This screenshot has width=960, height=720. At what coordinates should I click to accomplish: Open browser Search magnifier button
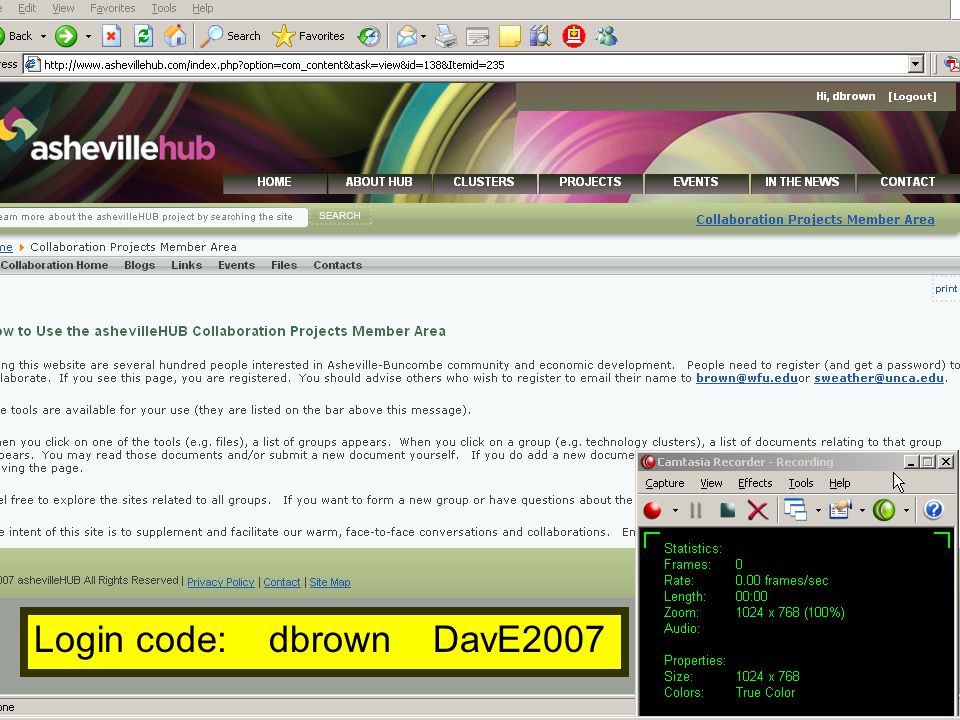tap(230, 36)
